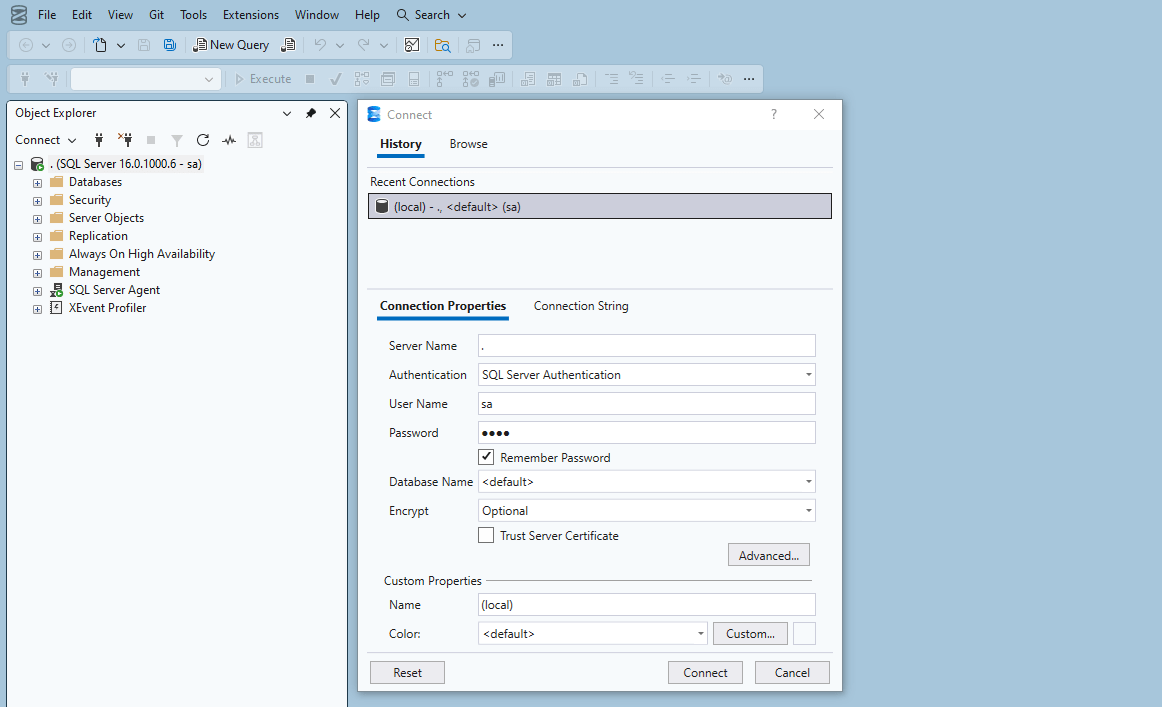The image size is (1162, 707).
Task: Collapse the SQL Server 16.0.1000.6 root node
Action: click(x=19, y=165)
